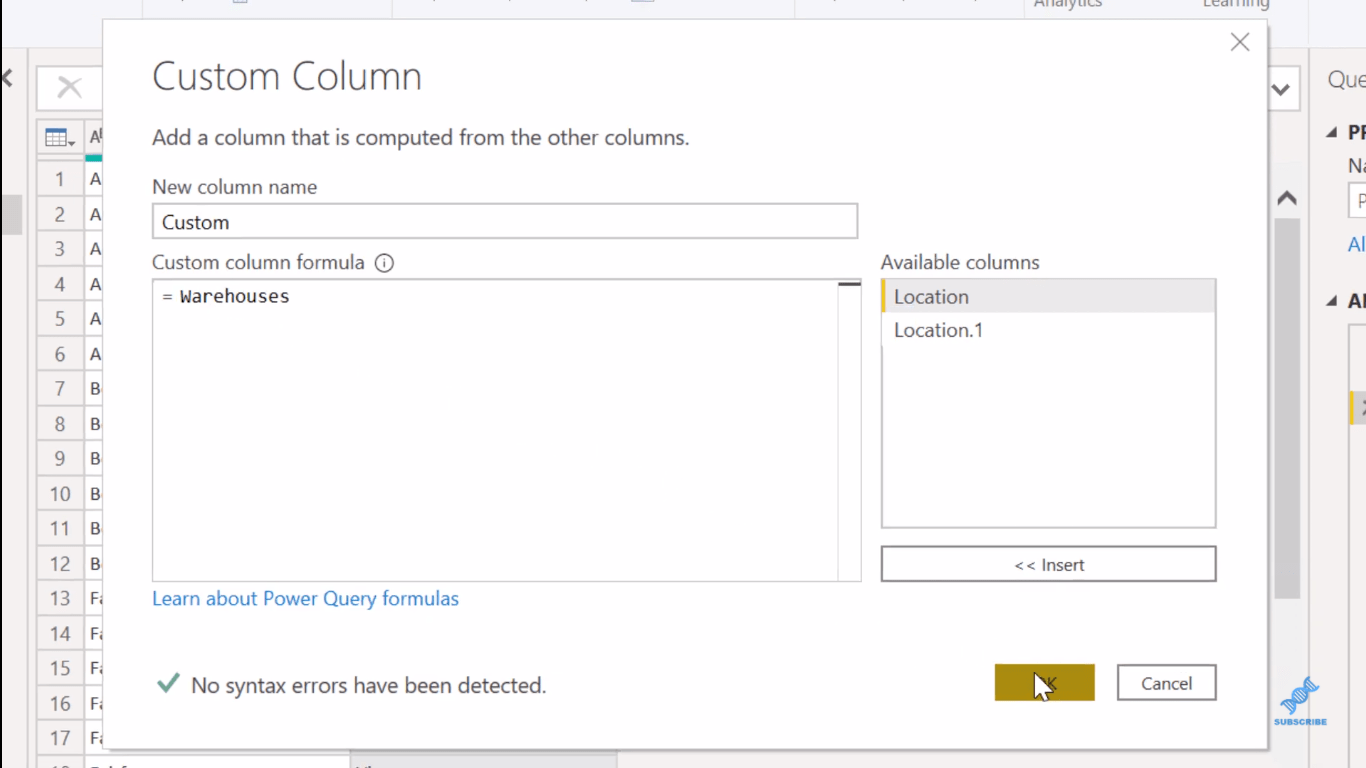Collapse the Applied Steps section triangle
Image resolution: width=1366 pixels, height=768 pixels.
pos(1331,301)
